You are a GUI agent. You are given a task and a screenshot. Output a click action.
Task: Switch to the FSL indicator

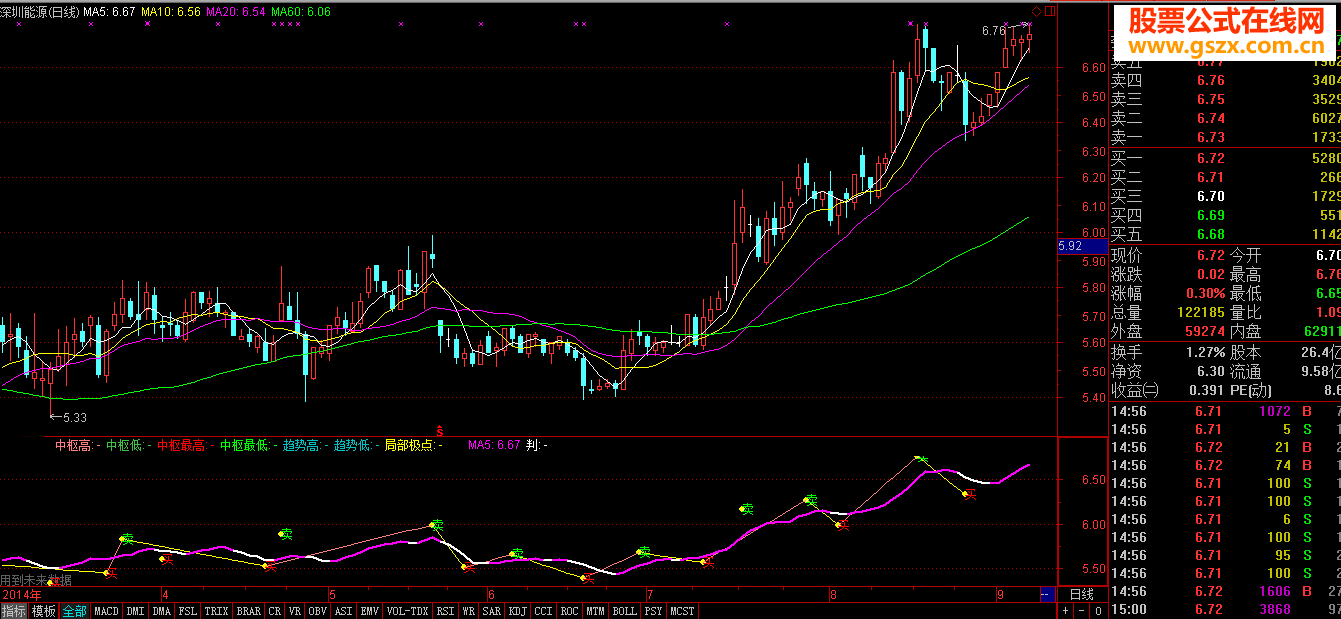[x=188, y=610]
